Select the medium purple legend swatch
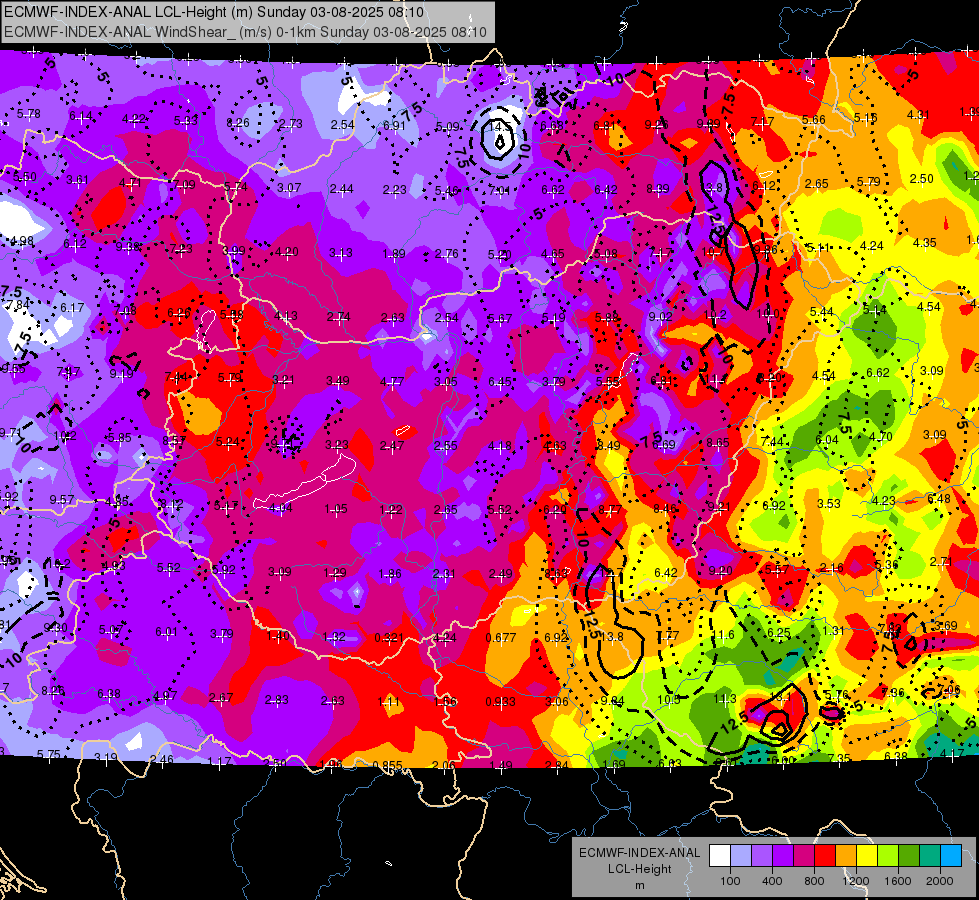The width and height of the screenshot is (979, 900). (762, 856)
